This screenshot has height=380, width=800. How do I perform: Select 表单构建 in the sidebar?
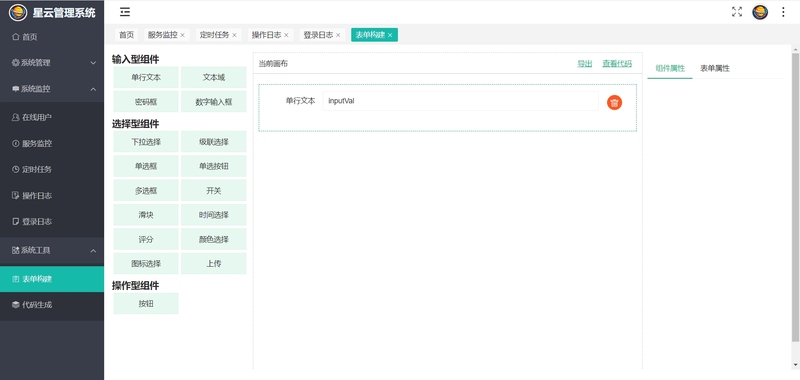click(52, 279)
